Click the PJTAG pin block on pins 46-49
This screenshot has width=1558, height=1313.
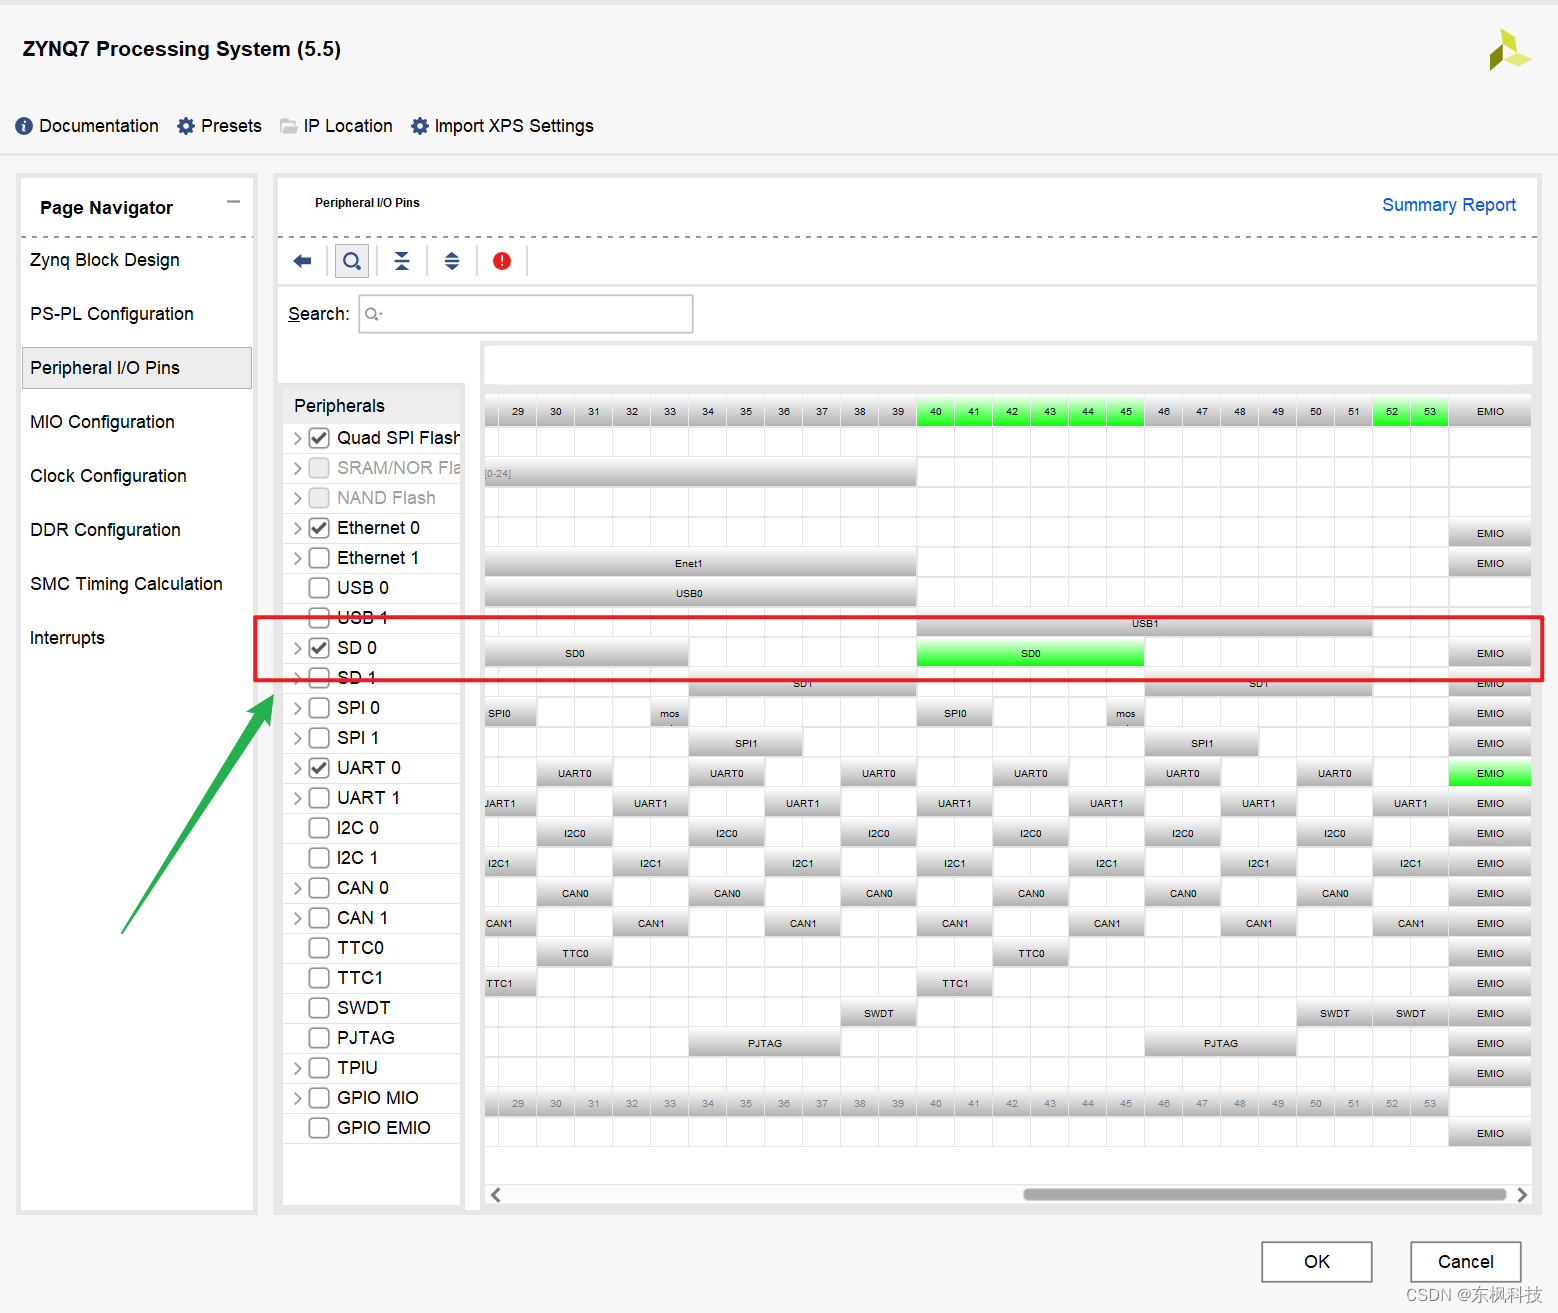pos(1220,1043)
